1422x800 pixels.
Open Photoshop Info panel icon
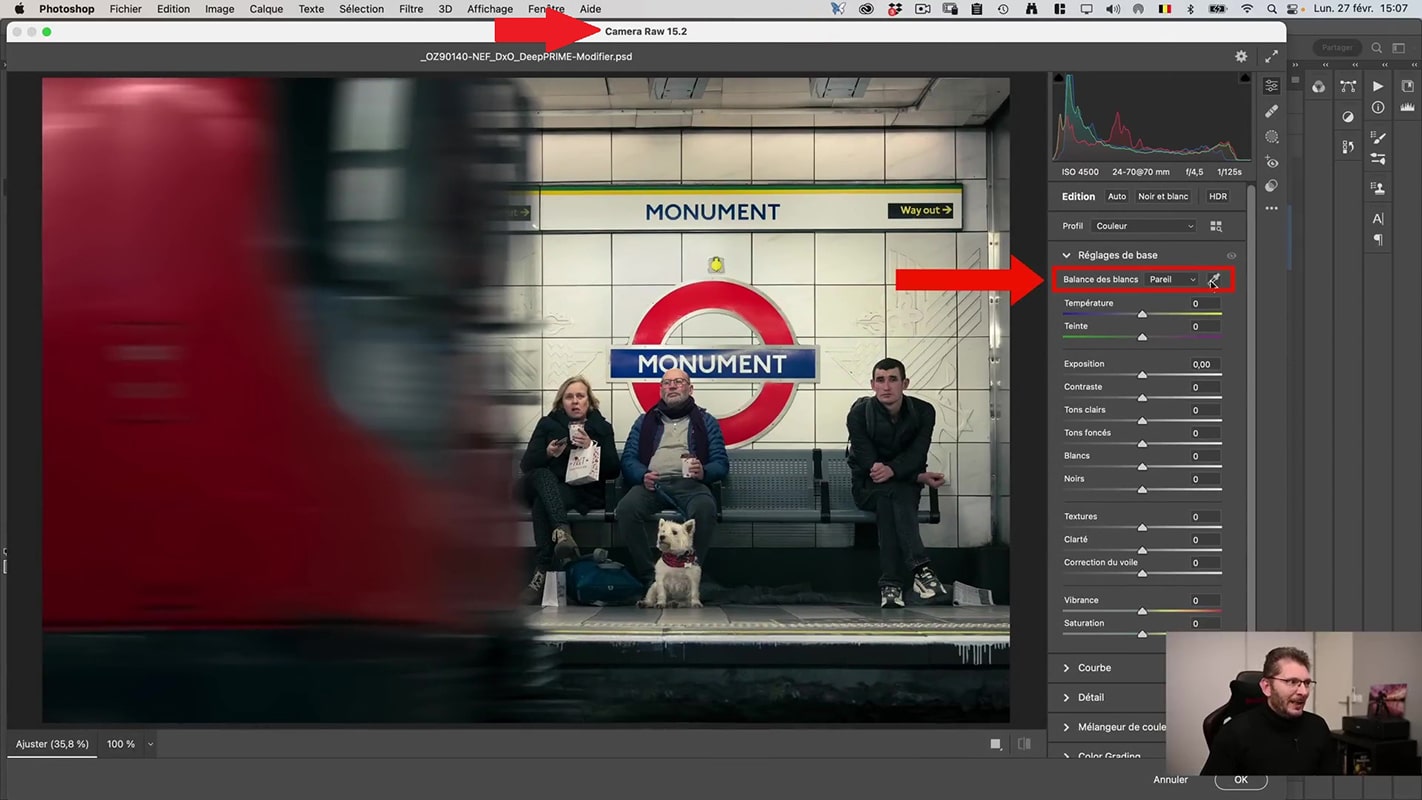click(1378, 107)
